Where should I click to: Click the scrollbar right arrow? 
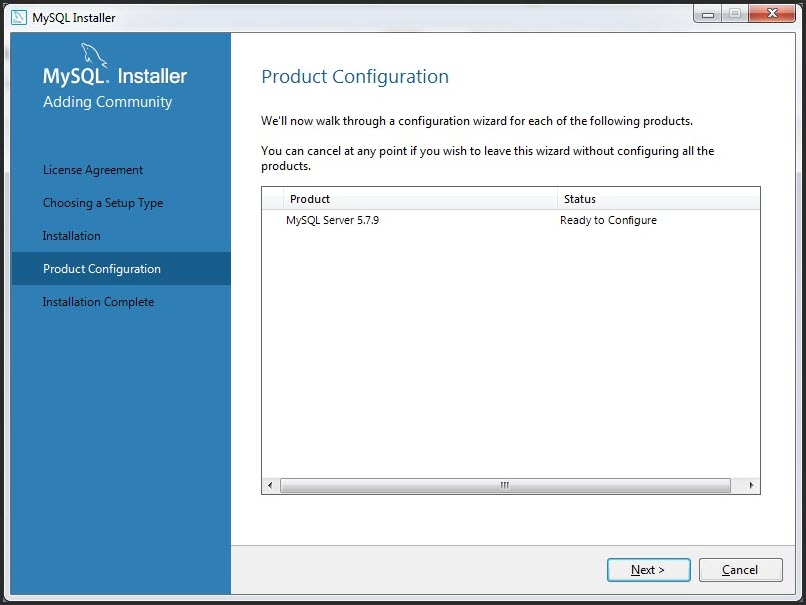pyautogui.click(x=751, y=485)
